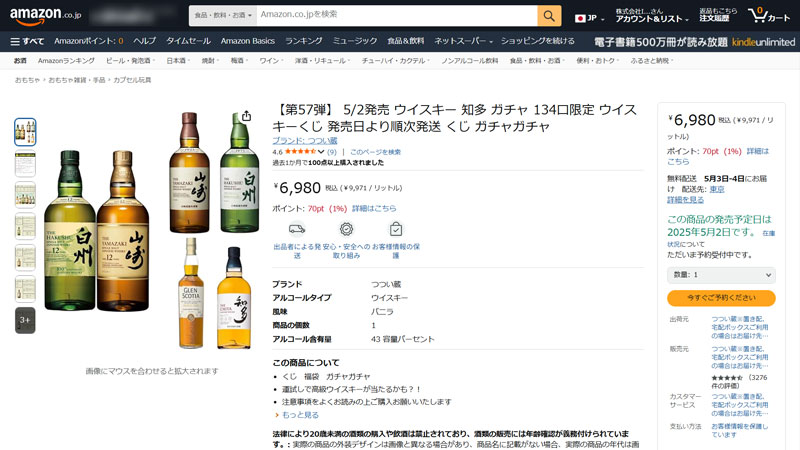Open the shopping cart icon
Screen dimensions: 800x450
point(768,15)
